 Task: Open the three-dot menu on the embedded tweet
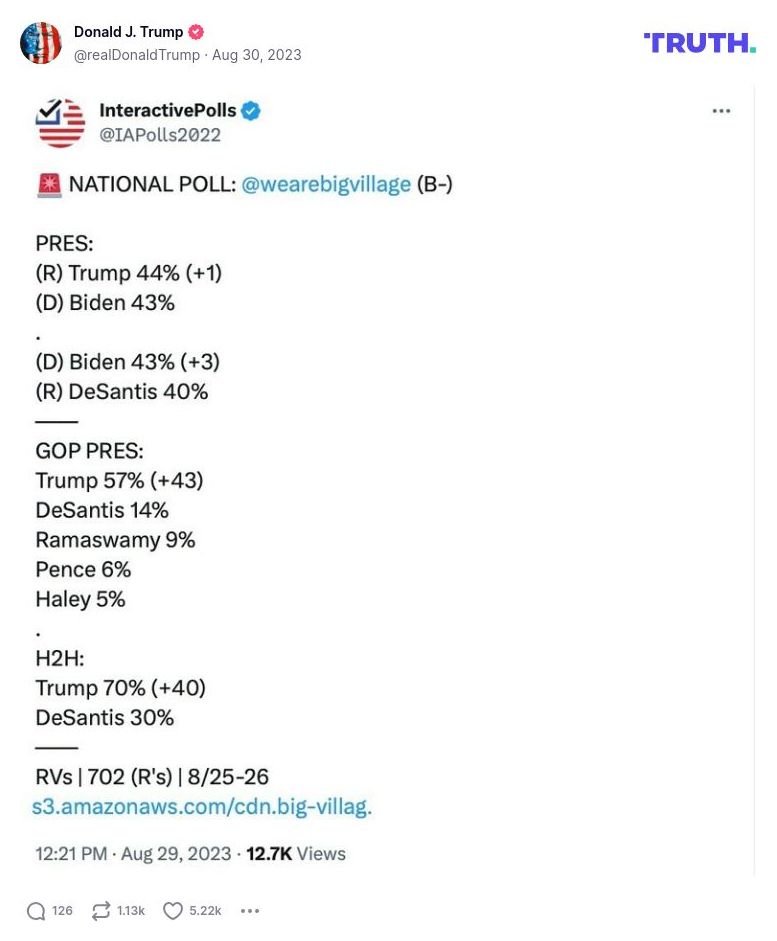click(722, 111)
